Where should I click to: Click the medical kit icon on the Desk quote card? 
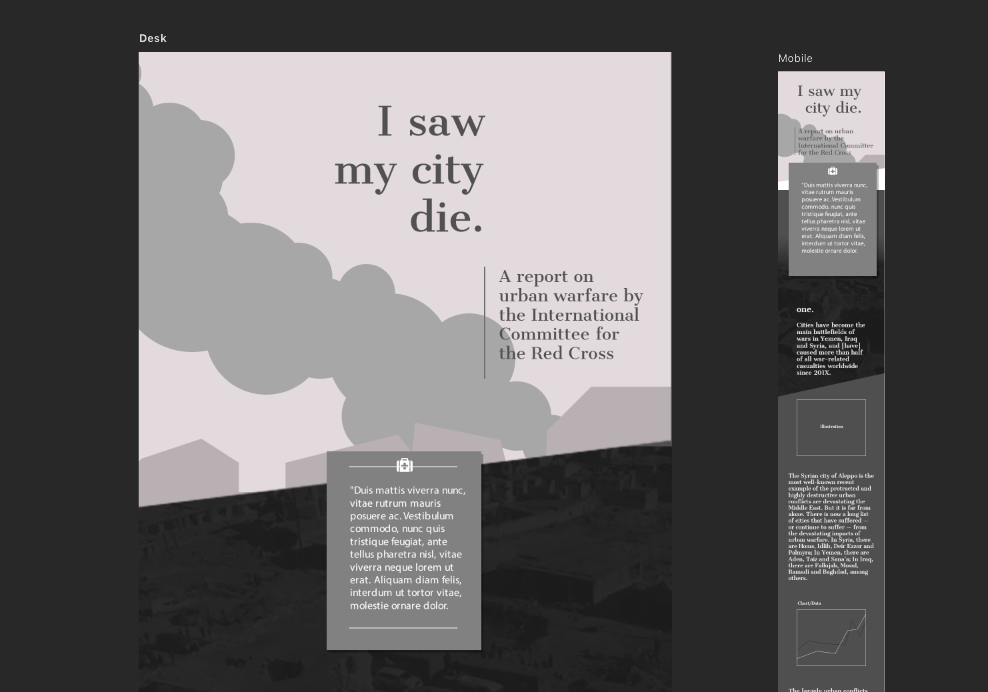pos(405,466)
